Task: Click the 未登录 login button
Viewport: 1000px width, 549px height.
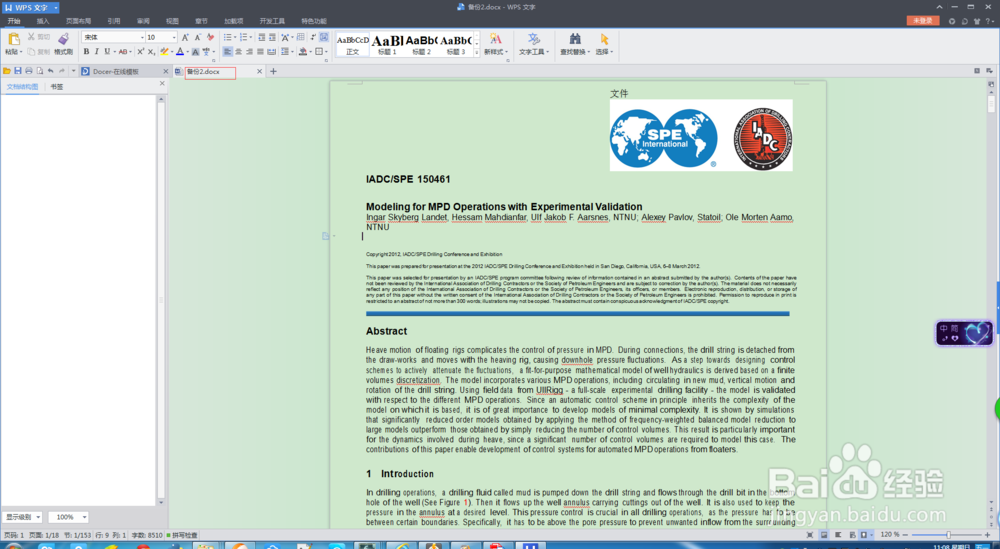Action: [x=923, y=21]
